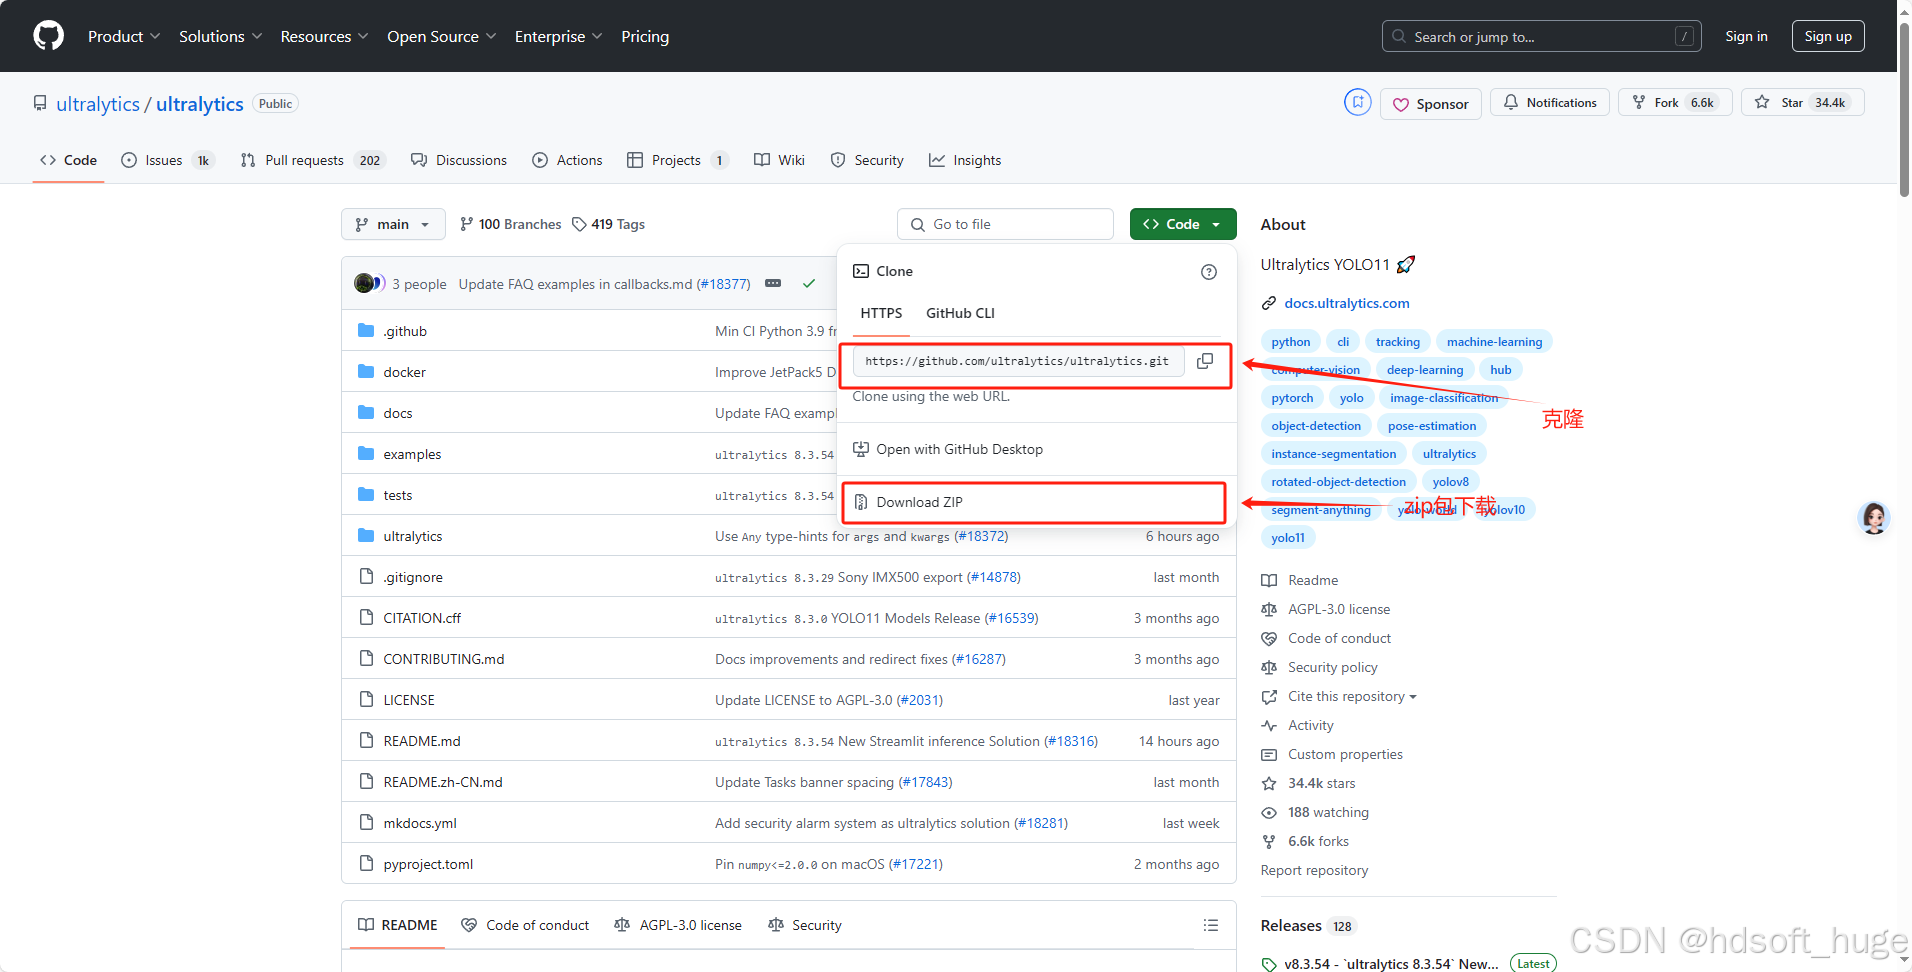Click the Go to file search box
This screenshot has width=1912, height=972.
(x=1005, y=224)
